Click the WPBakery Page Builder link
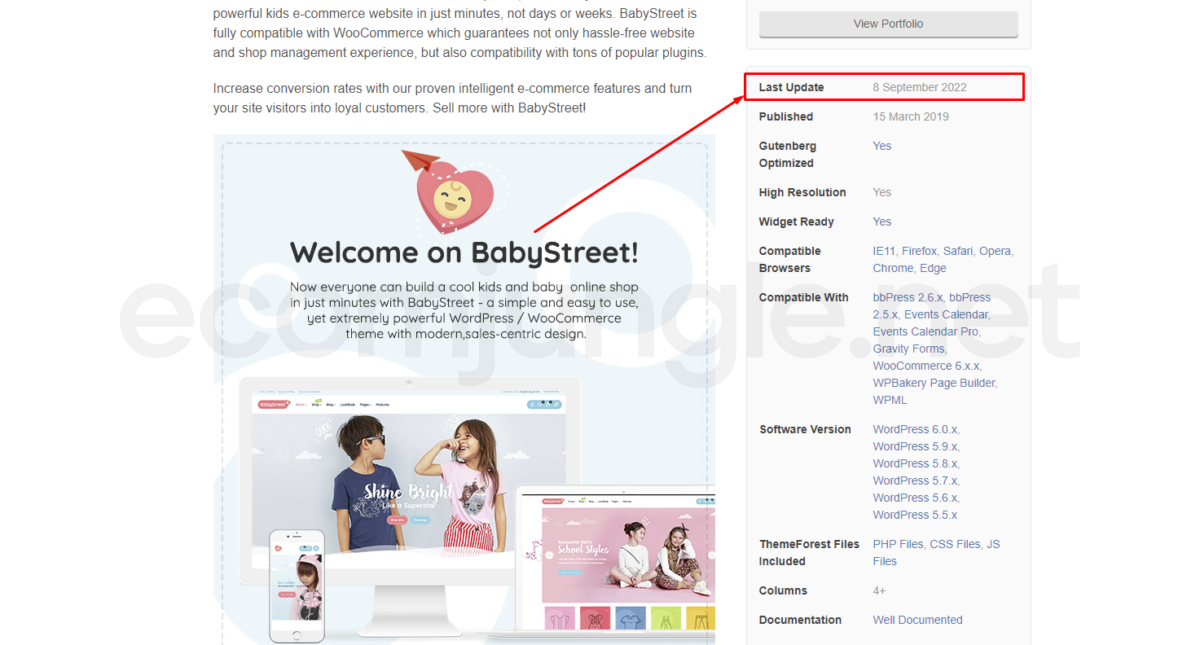This screenshot has height=645, width=1200. (x=933, y=383)
